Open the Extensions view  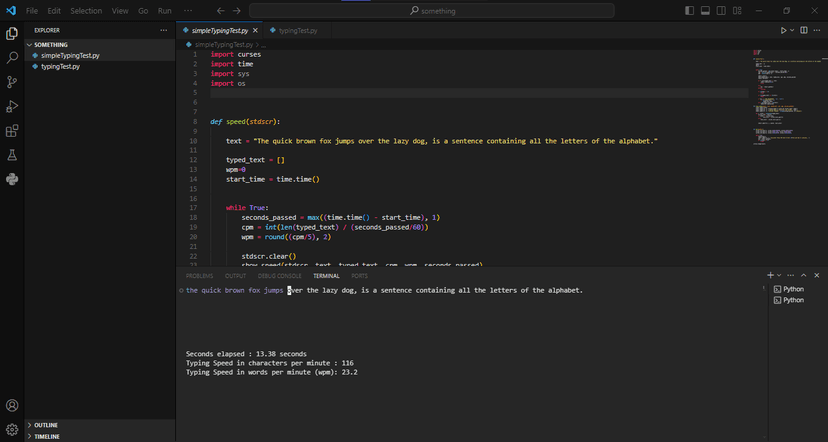point(12,130)
